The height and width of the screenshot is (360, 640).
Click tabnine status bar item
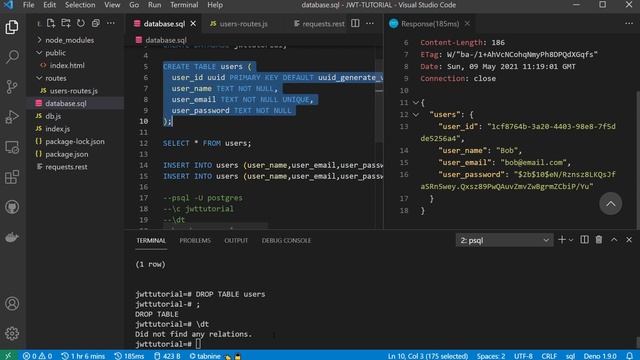tap(215, 356)
